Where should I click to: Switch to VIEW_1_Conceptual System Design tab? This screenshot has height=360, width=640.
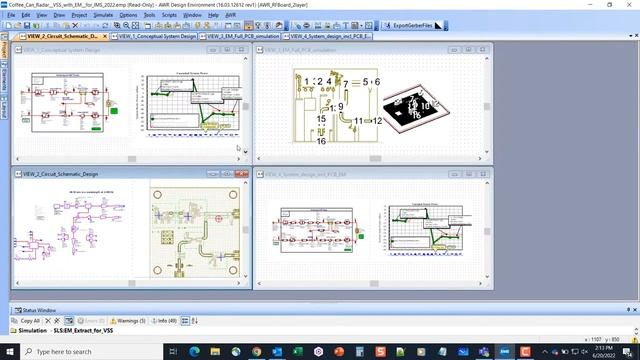click(x=153, y=36)
